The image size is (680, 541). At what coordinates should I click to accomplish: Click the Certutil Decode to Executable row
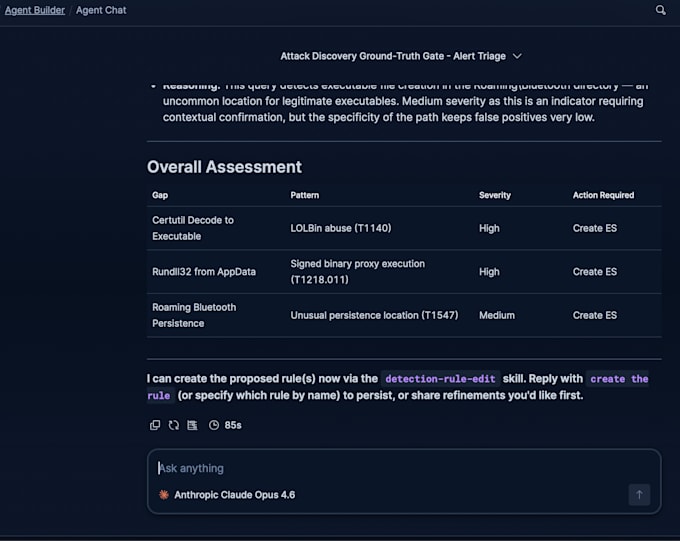click(x=404, y=228)
